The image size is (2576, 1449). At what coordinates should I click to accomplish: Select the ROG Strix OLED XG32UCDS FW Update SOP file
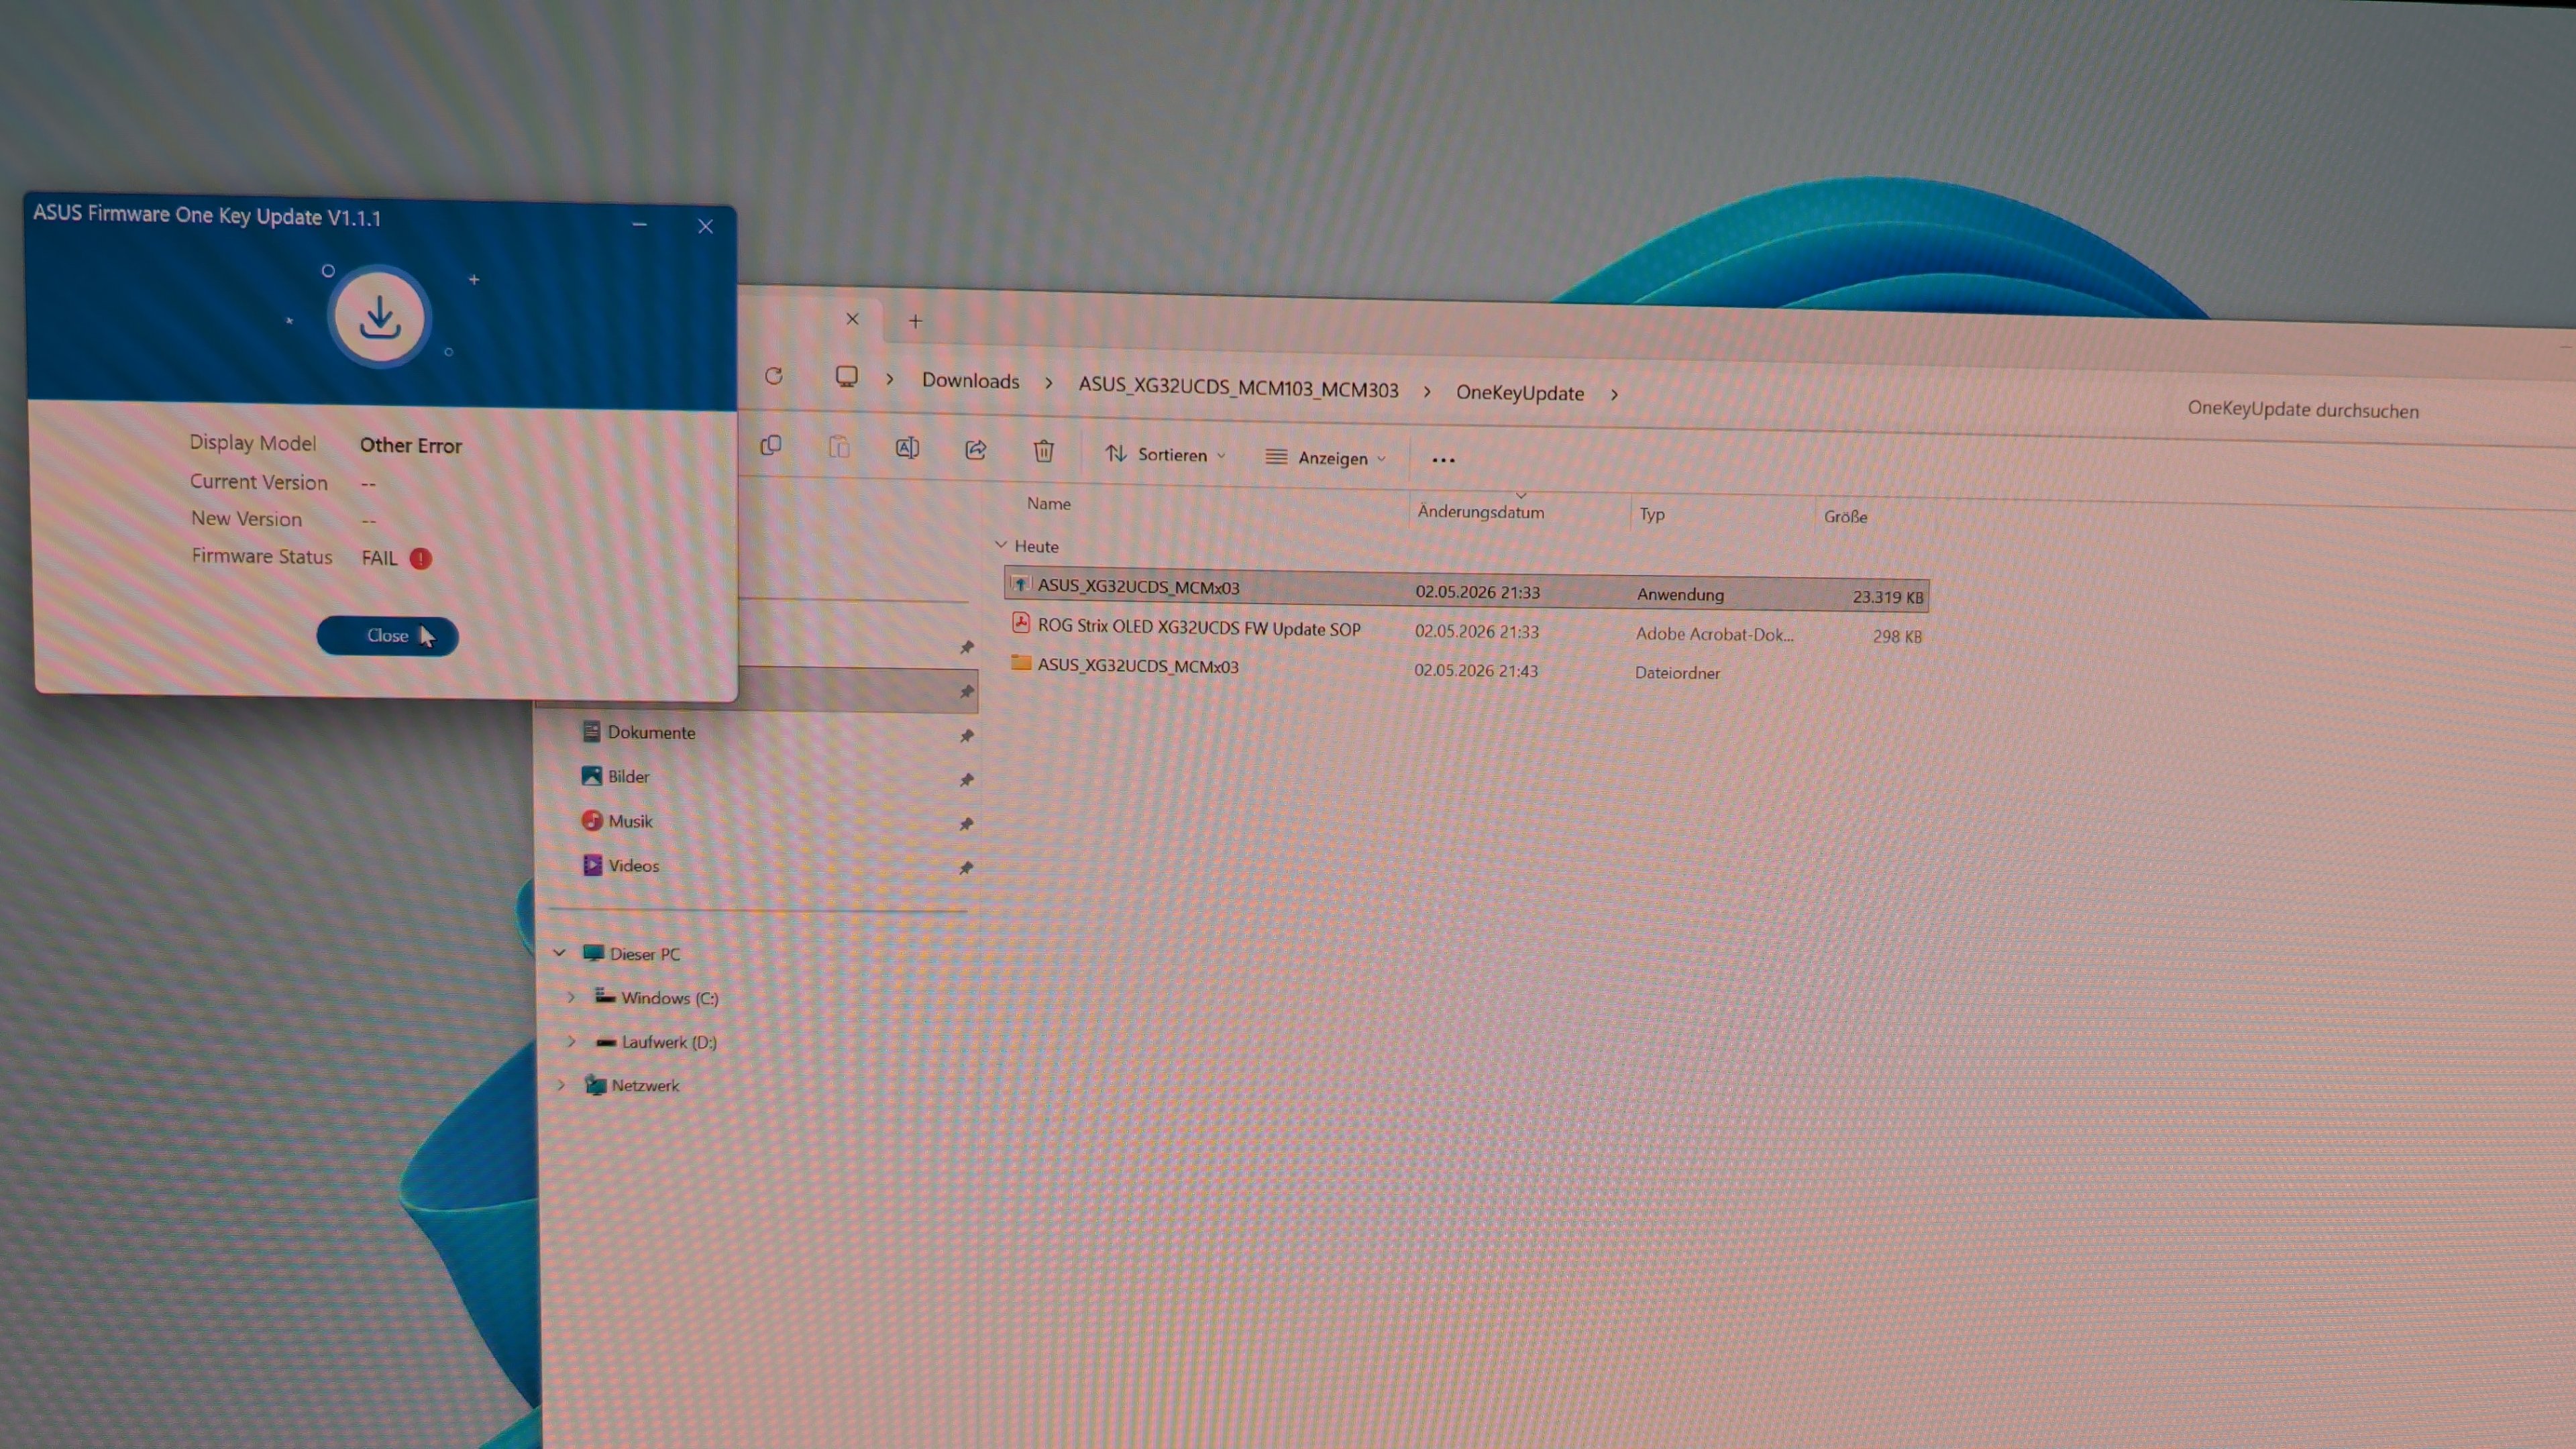[x=1466, y=630]
